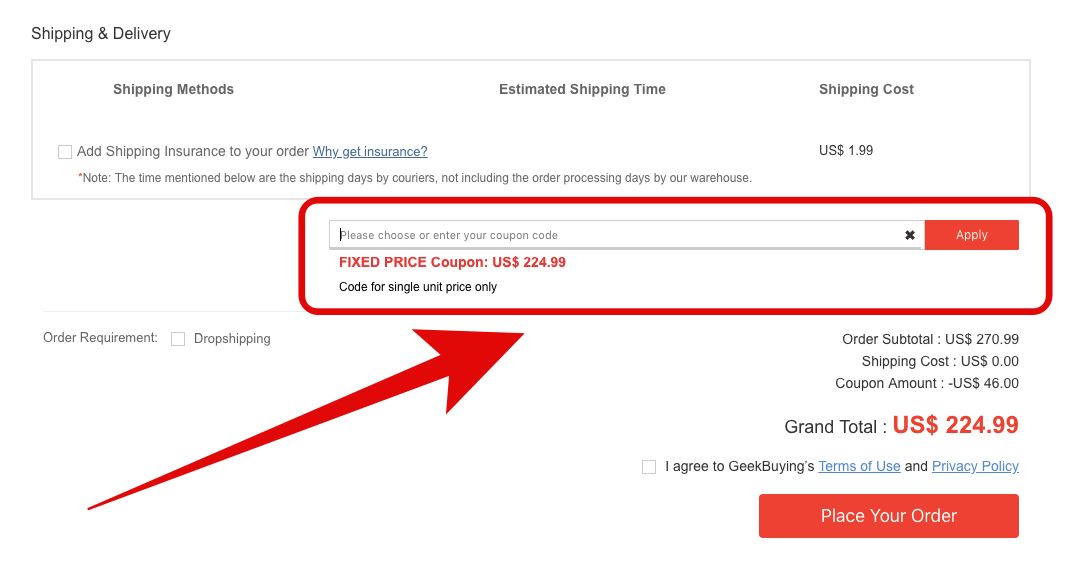
Task: Tick the Dropshipping checkbox
Action: click(178, 339)
